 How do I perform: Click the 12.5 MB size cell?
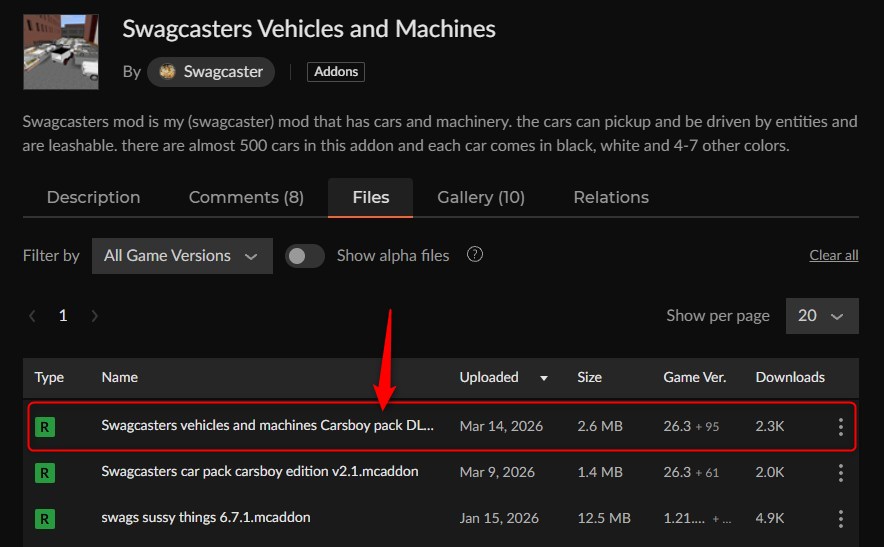tap(604, 518)
